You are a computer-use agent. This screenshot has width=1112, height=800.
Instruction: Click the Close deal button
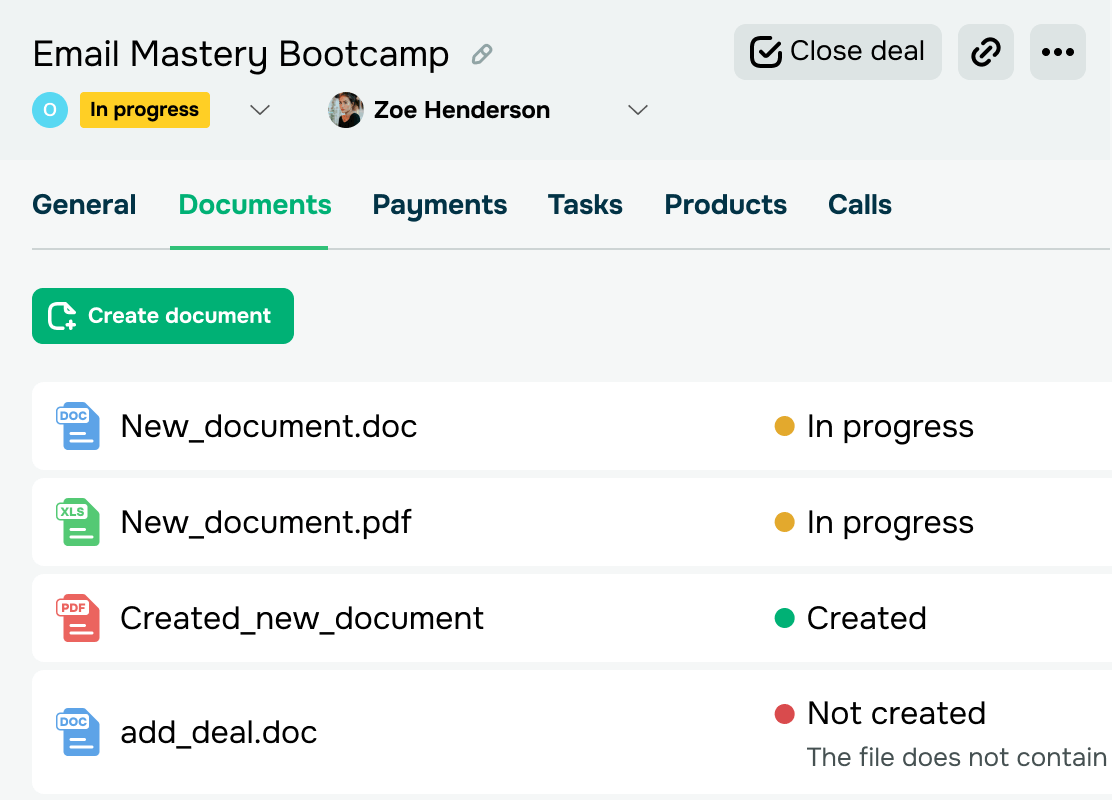[x=838, y=52]
